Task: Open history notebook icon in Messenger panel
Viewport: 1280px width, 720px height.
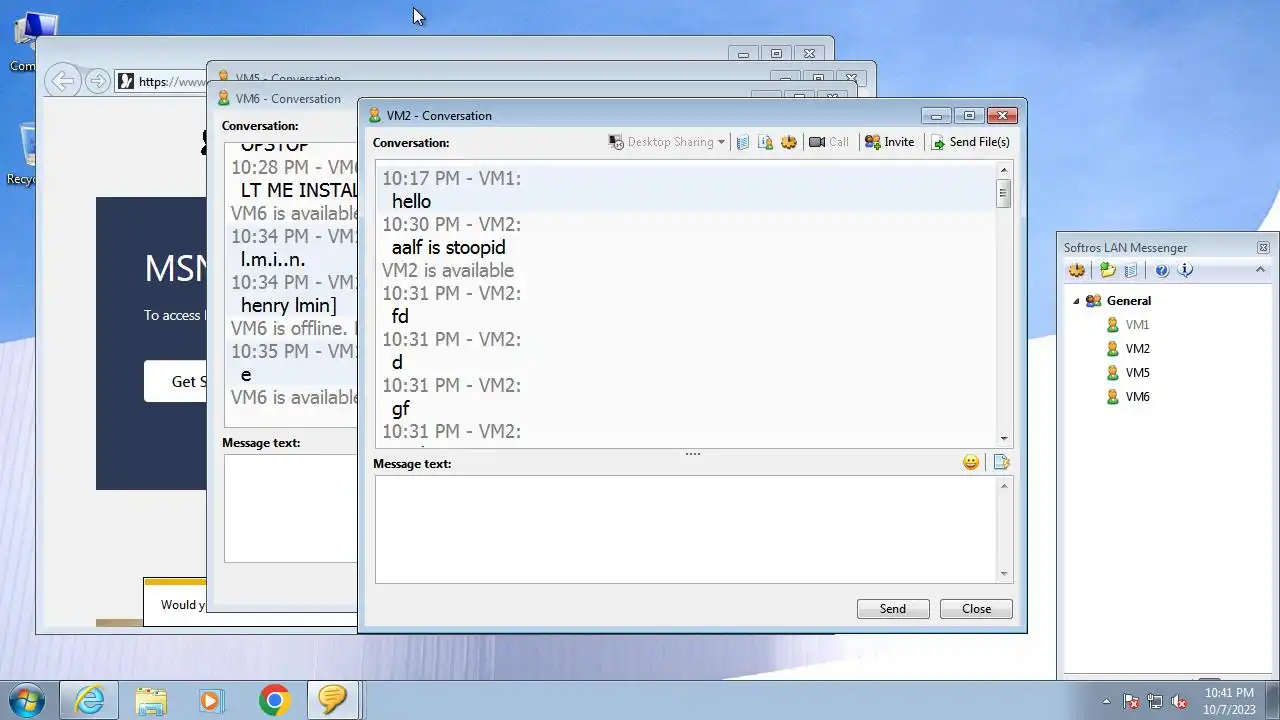Action: point(1131,270)
